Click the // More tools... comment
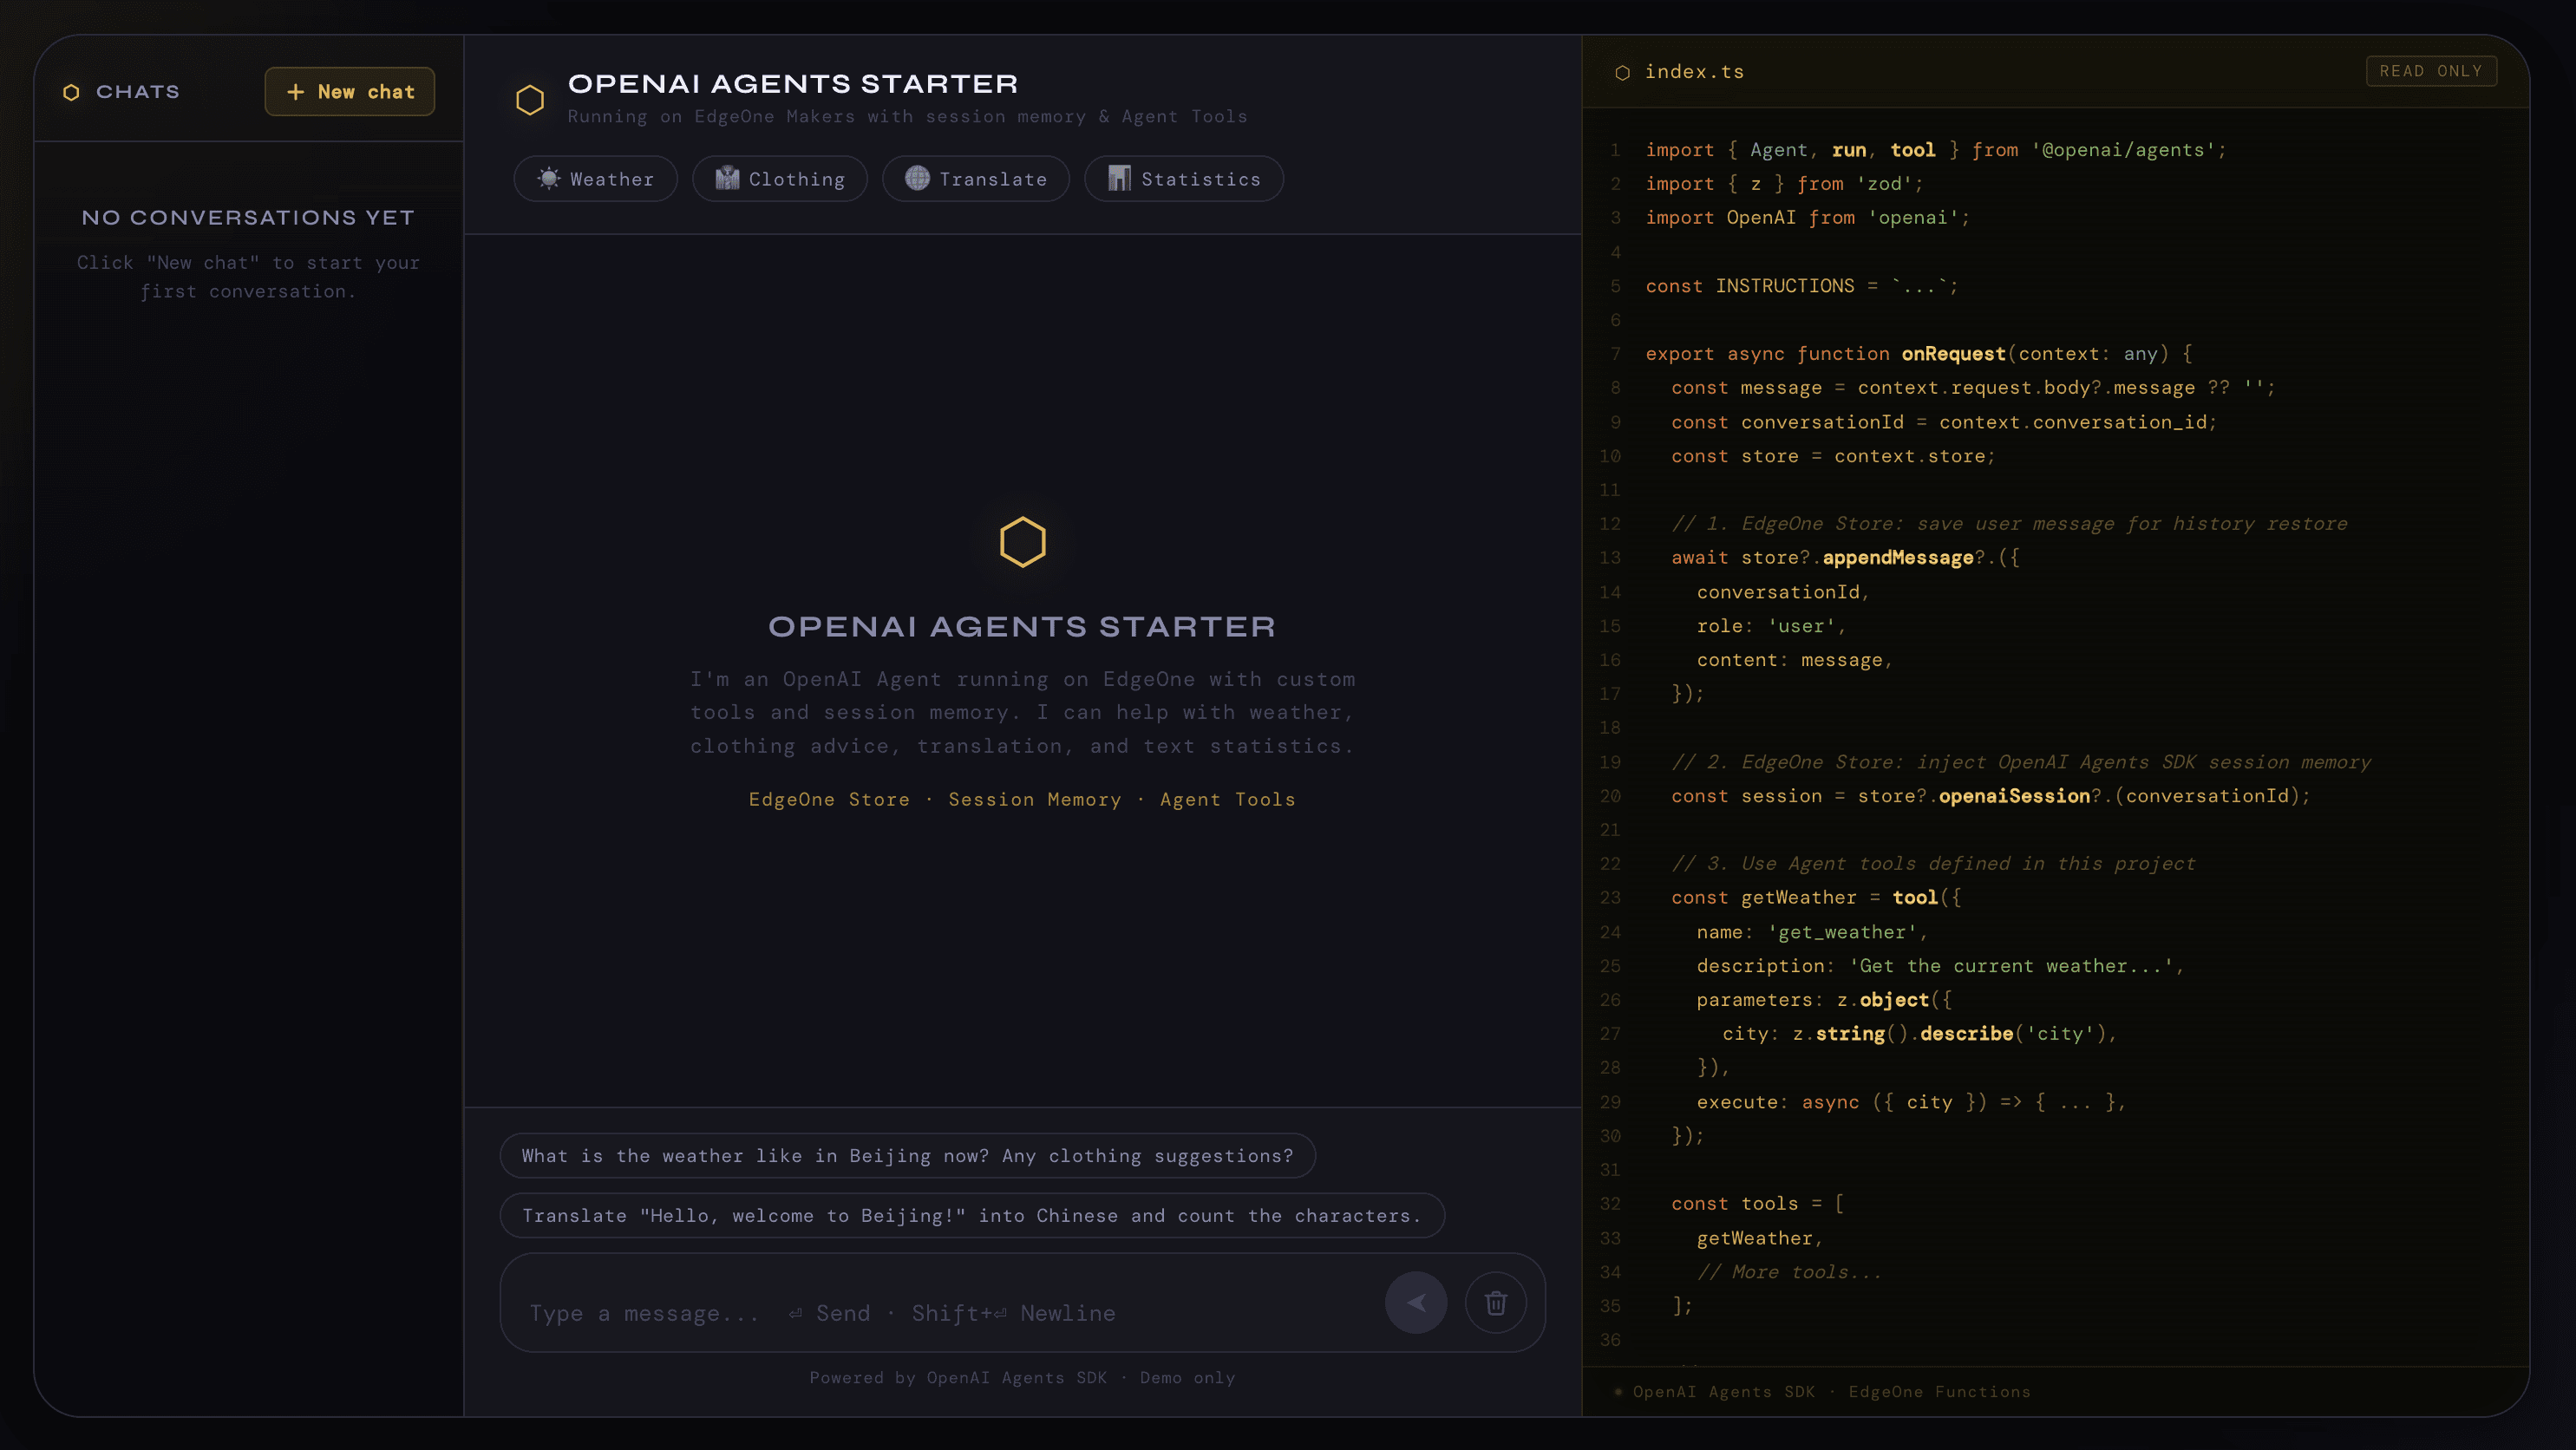This screenshot has width=2576, height=1450. tap(1789, 1272)
